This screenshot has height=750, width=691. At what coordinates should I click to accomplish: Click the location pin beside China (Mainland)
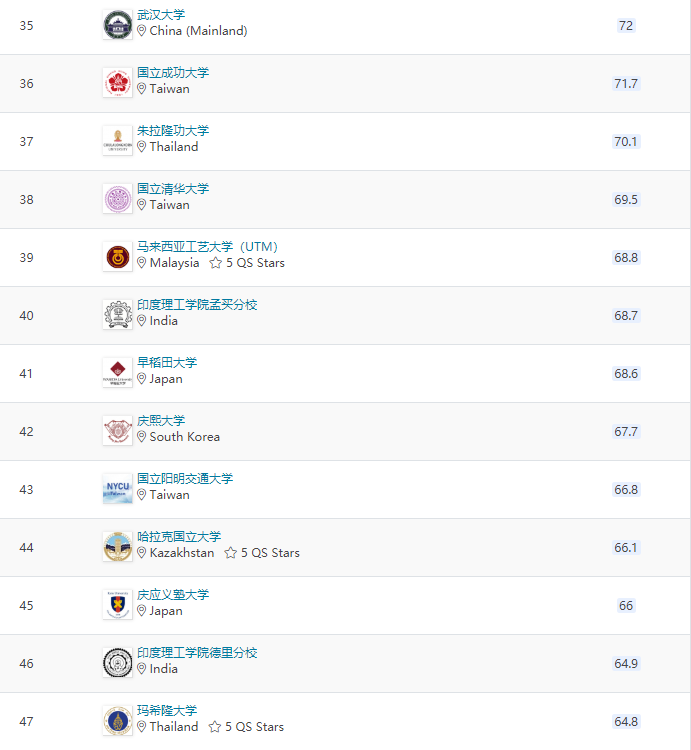click(142, 31)
